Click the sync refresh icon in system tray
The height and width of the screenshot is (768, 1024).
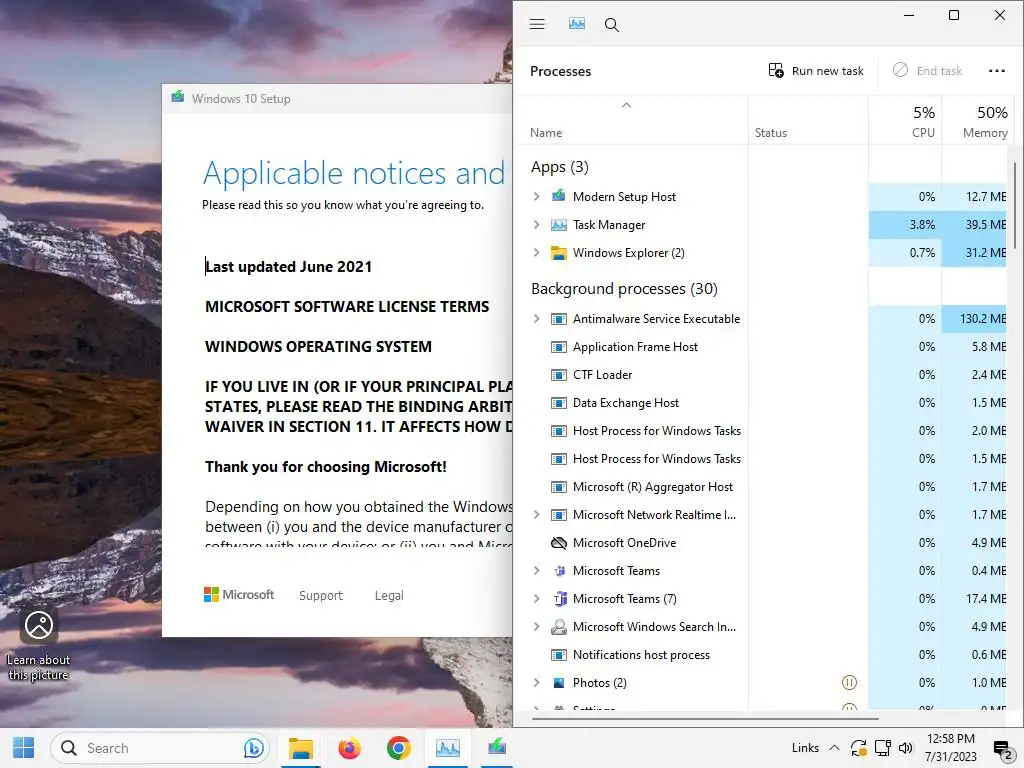(858, 748)
